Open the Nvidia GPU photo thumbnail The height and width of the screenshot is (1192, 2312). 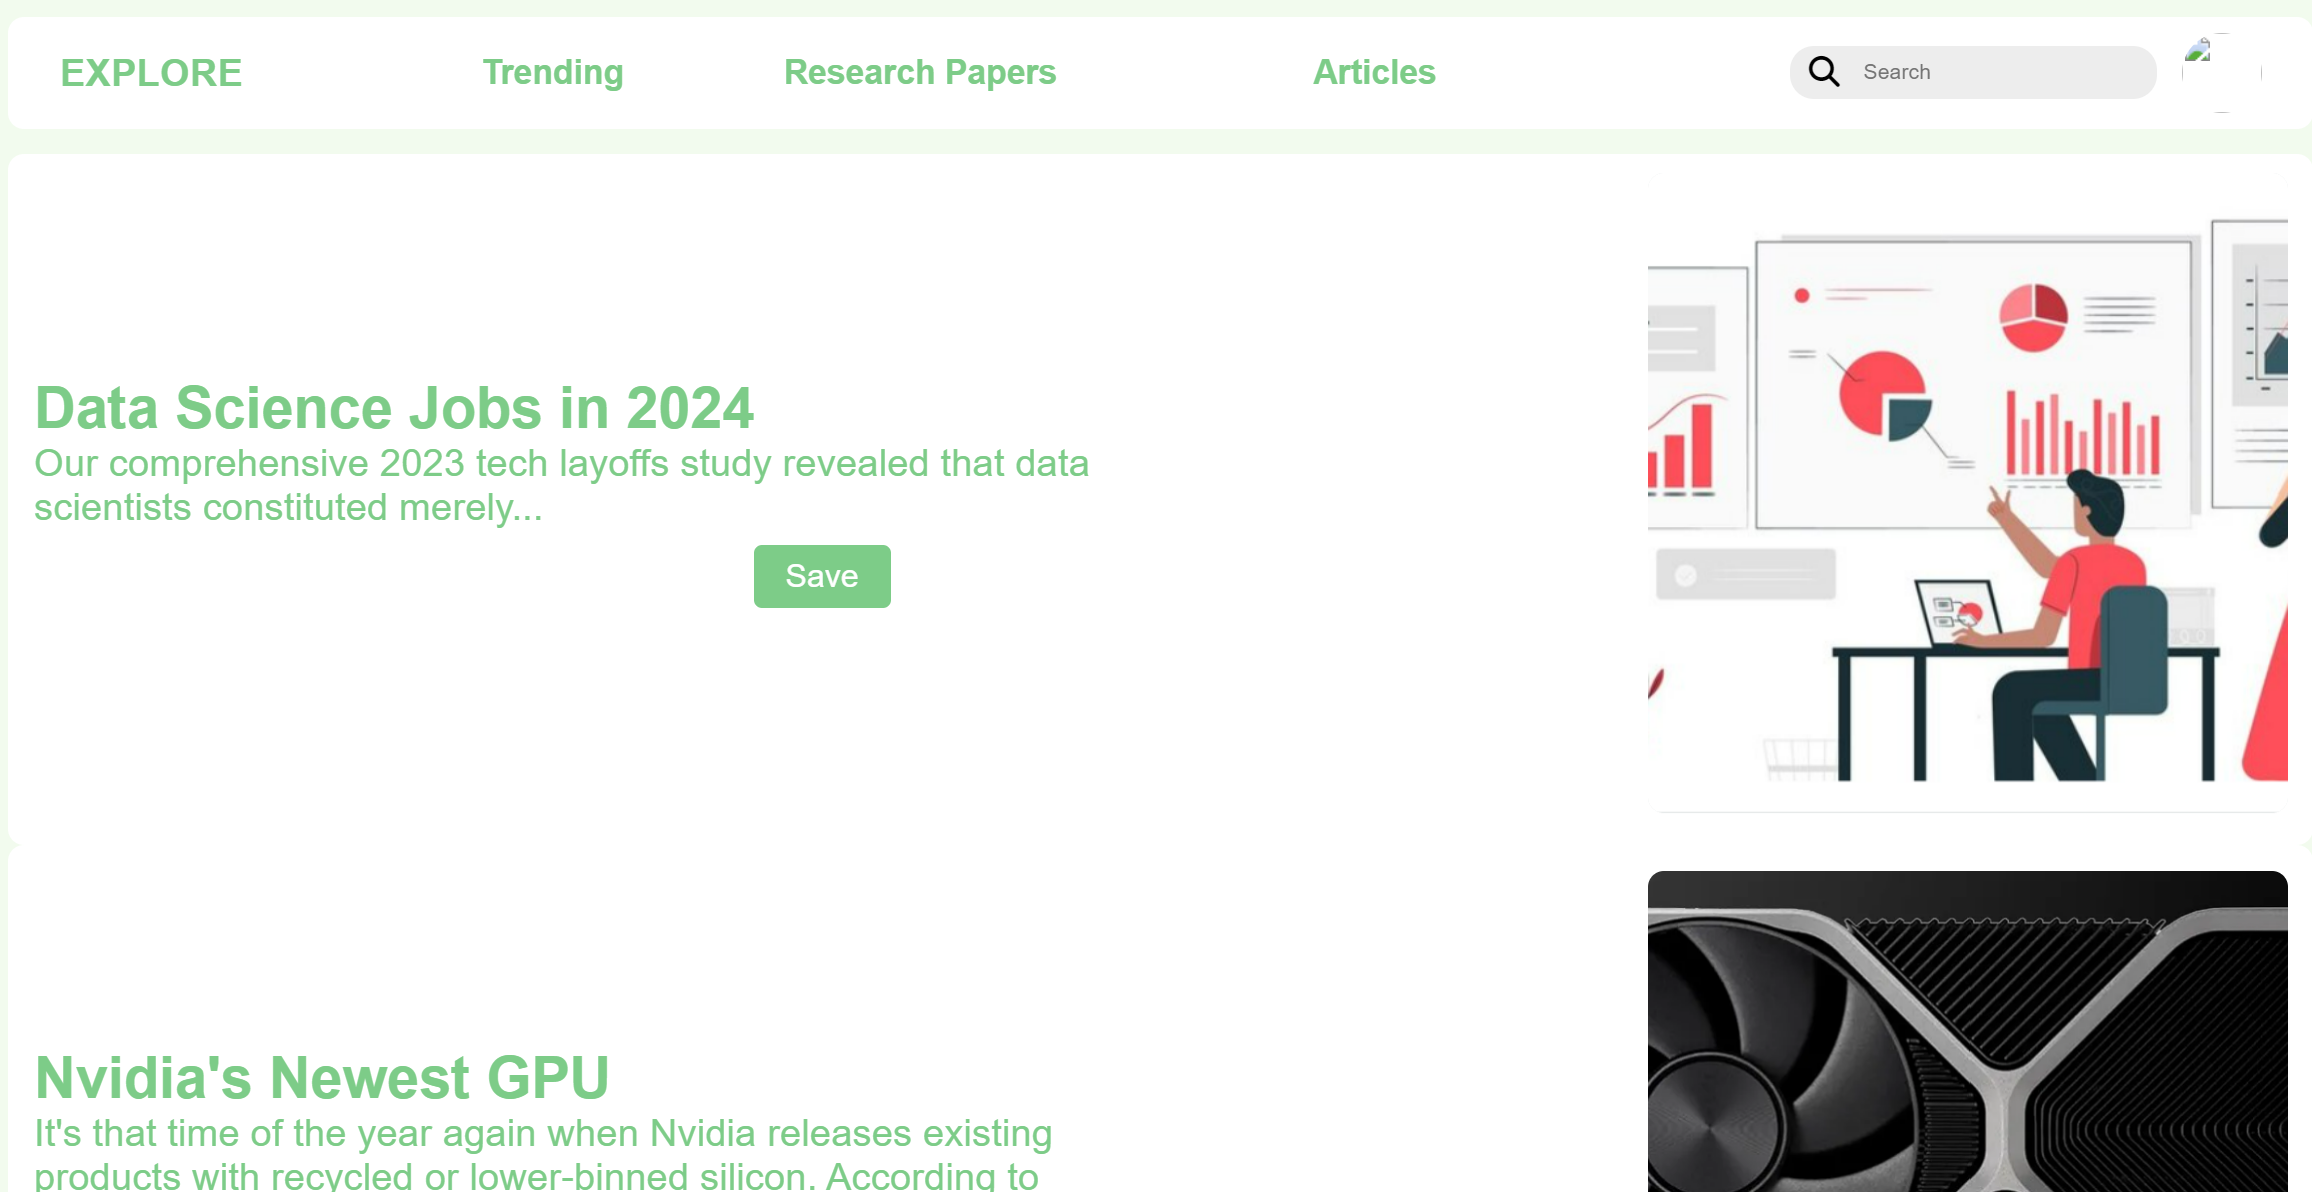click(1967, 1030)
